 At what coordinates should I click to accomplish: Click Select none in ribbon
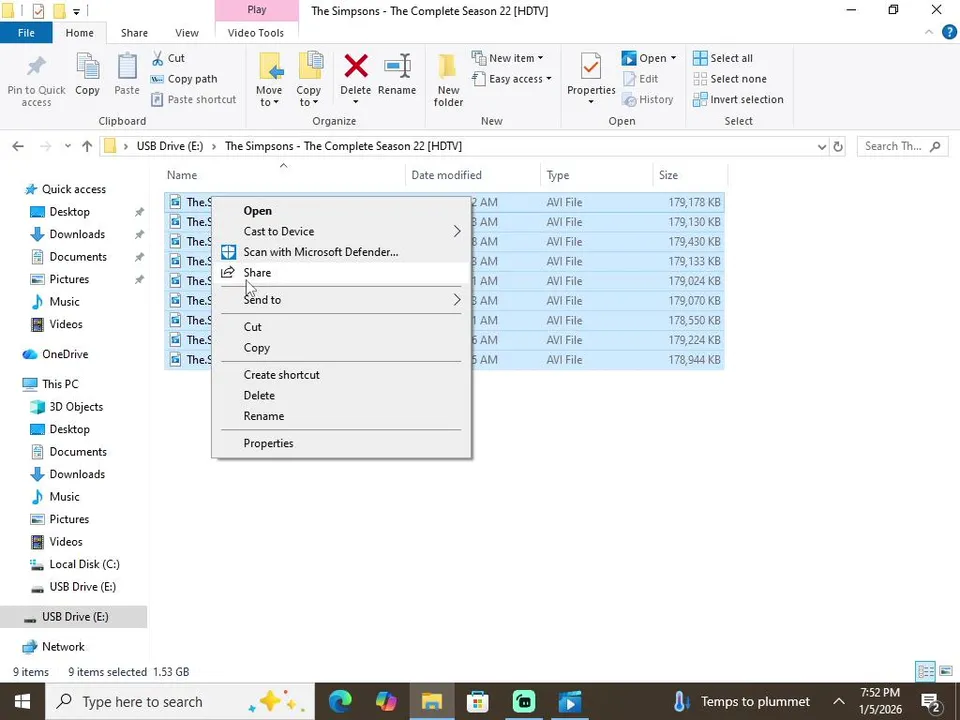click(729, 79)
